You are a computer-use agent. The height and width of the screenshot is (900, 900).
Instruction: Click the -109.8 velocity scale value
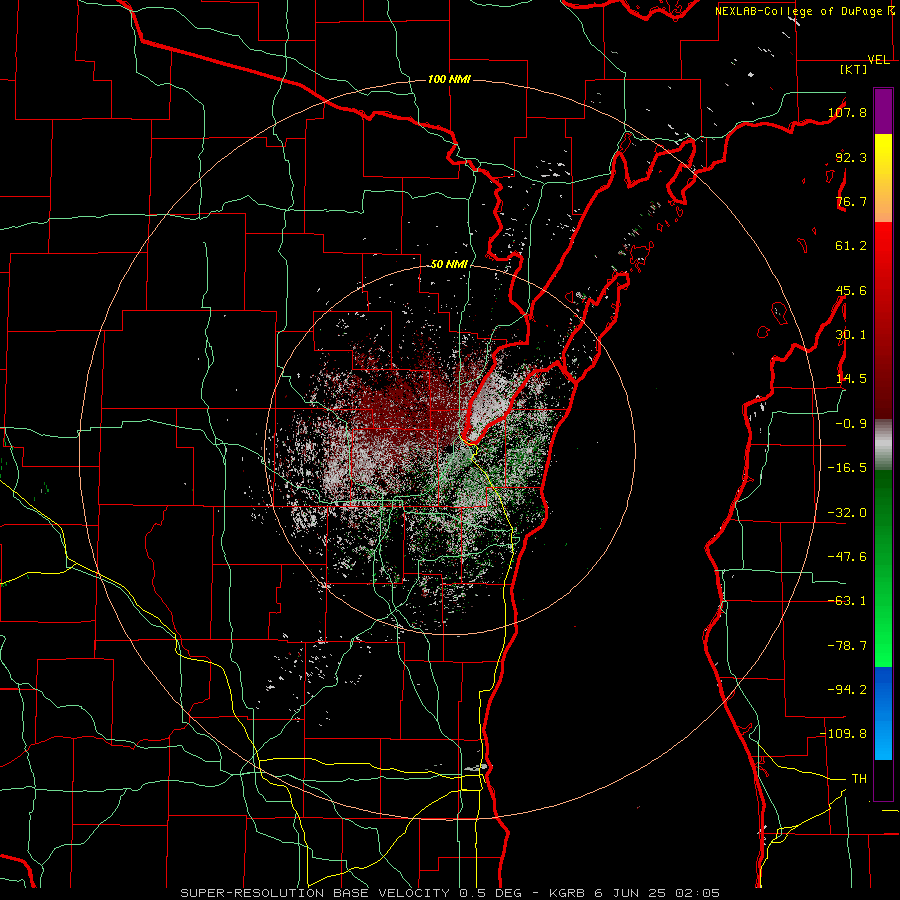coord(844,734)
